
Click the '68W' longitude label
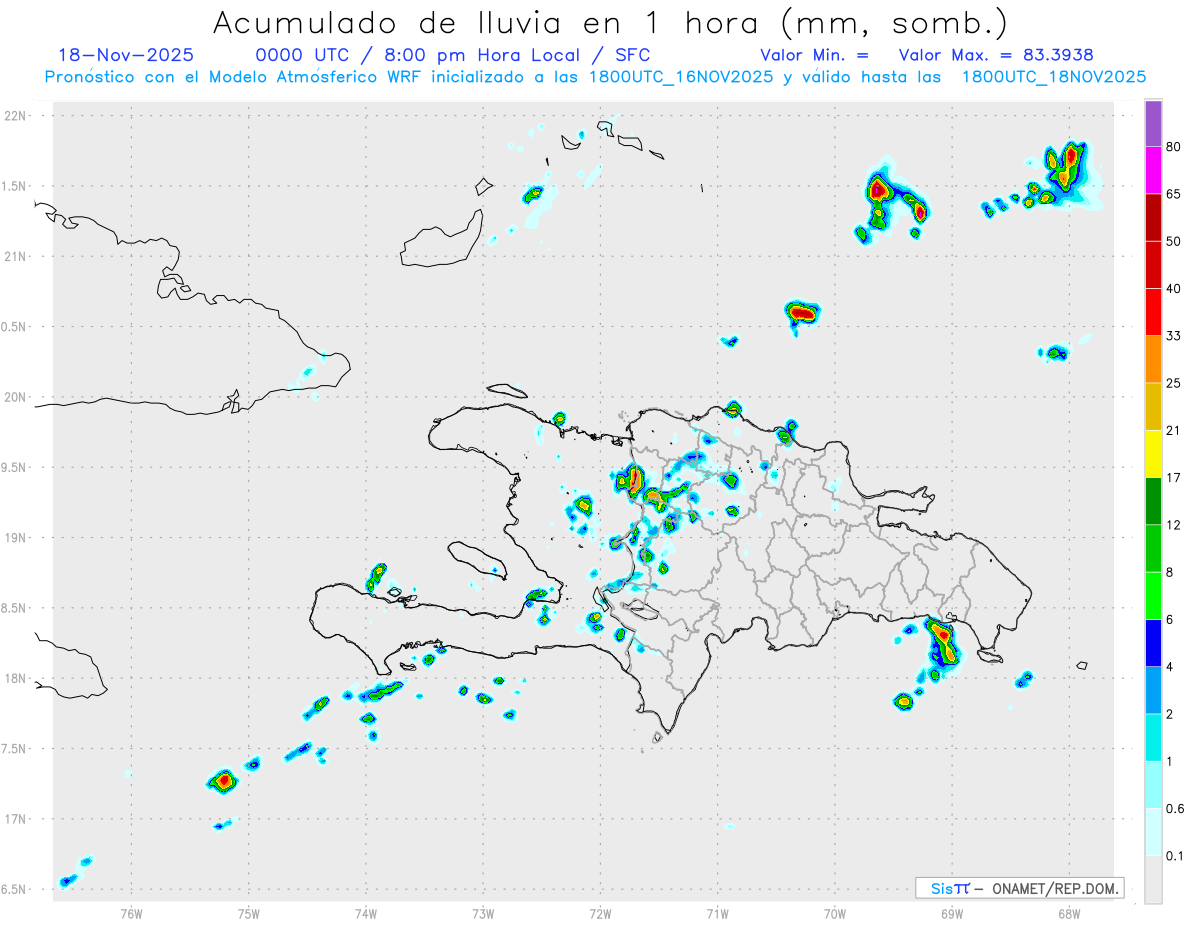(x=1069, y=913)
